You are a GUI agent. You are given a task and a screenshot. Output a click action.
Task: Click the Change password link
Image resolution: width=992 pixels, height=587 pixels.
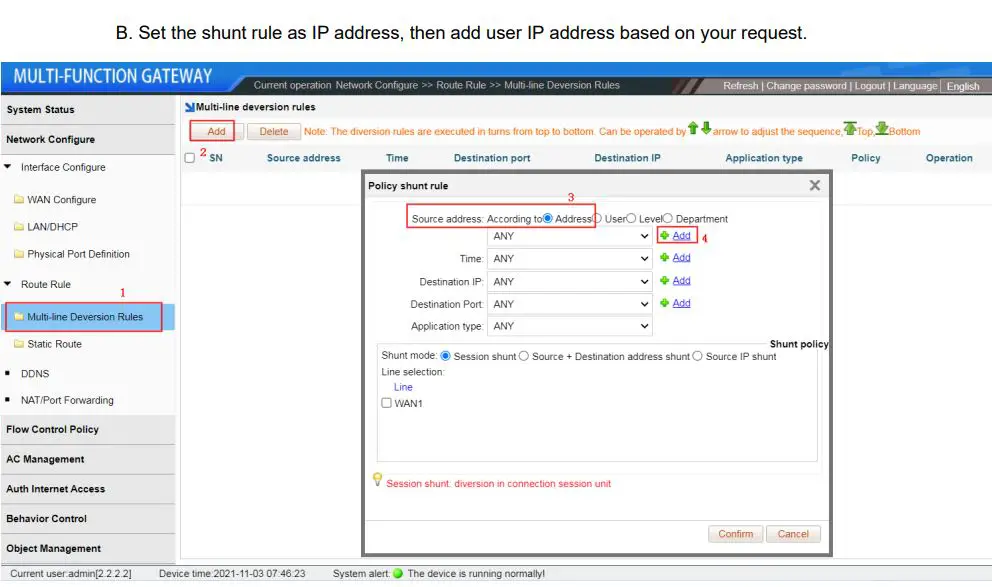(806, 85)
